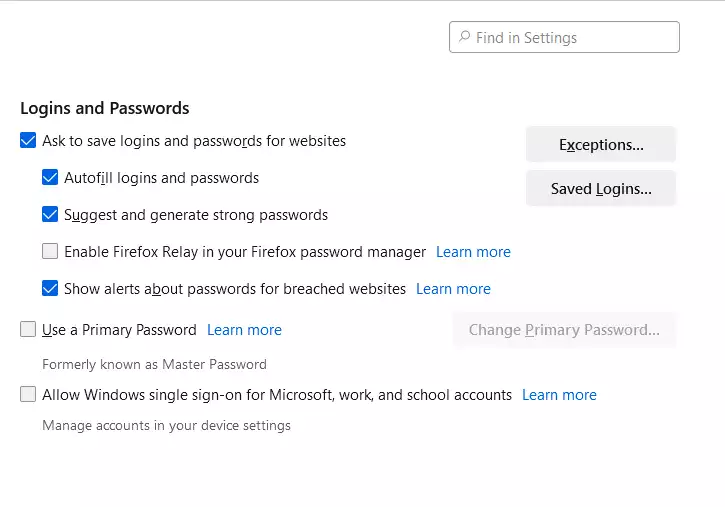Click the magnifier icon in search box
This screenshot has width=725, height=507.
pos(464,37)
